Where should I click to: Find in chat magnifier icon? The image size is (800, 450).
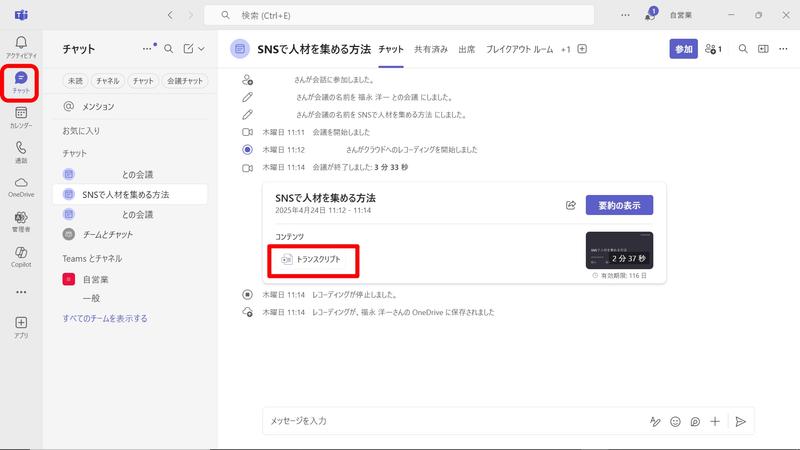click(743, 49)
